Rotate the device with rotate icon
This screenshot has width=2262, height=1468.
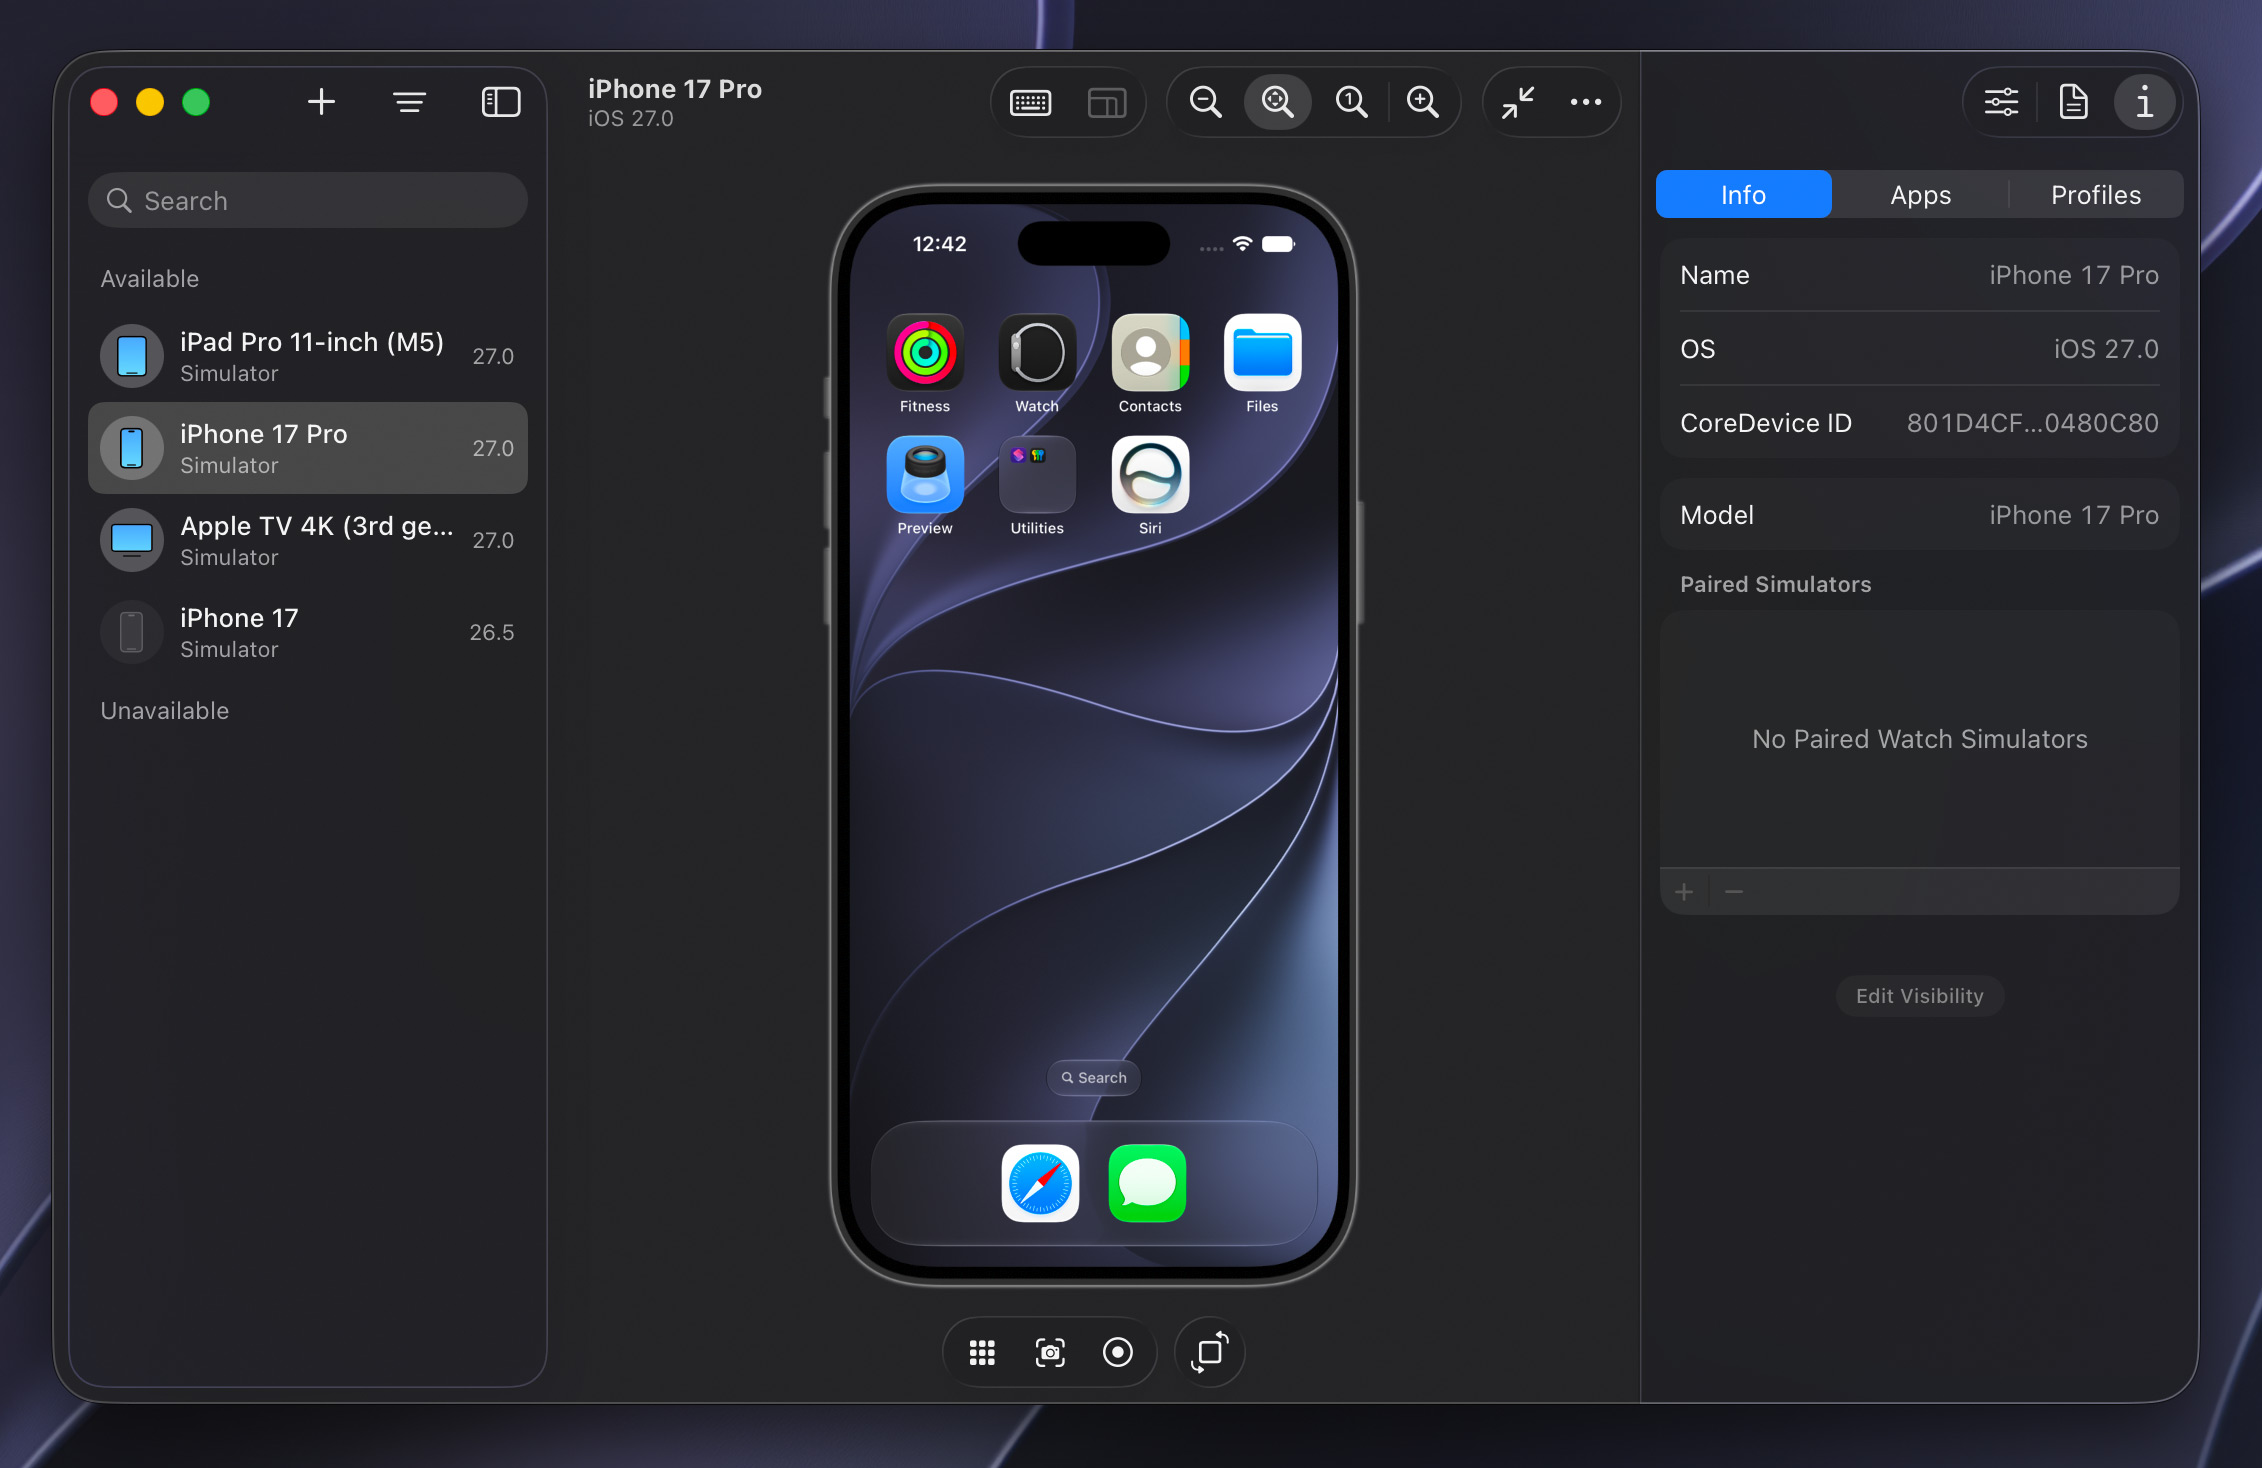pos(1210,1353)
